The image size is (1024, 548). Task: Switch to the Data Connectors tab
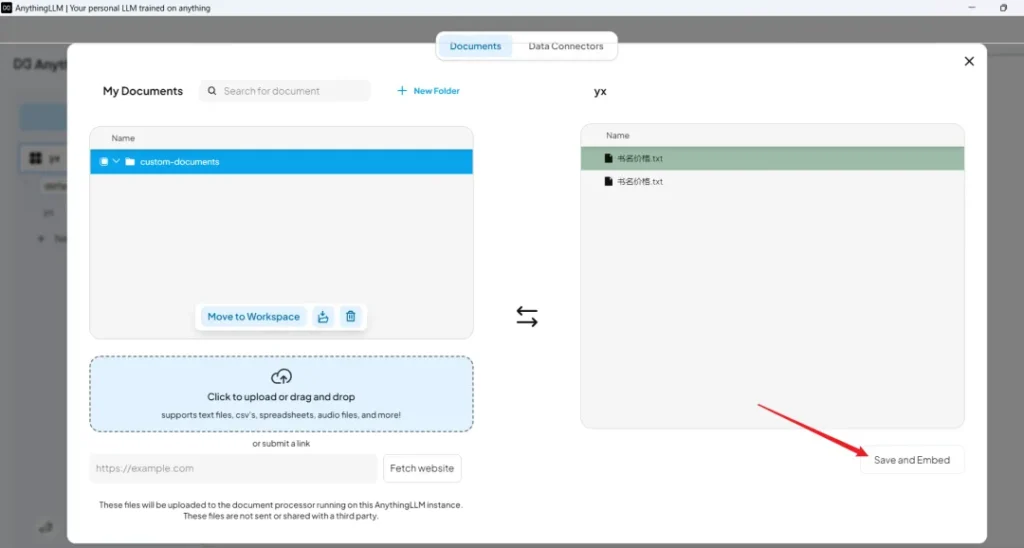coord(565,46)
